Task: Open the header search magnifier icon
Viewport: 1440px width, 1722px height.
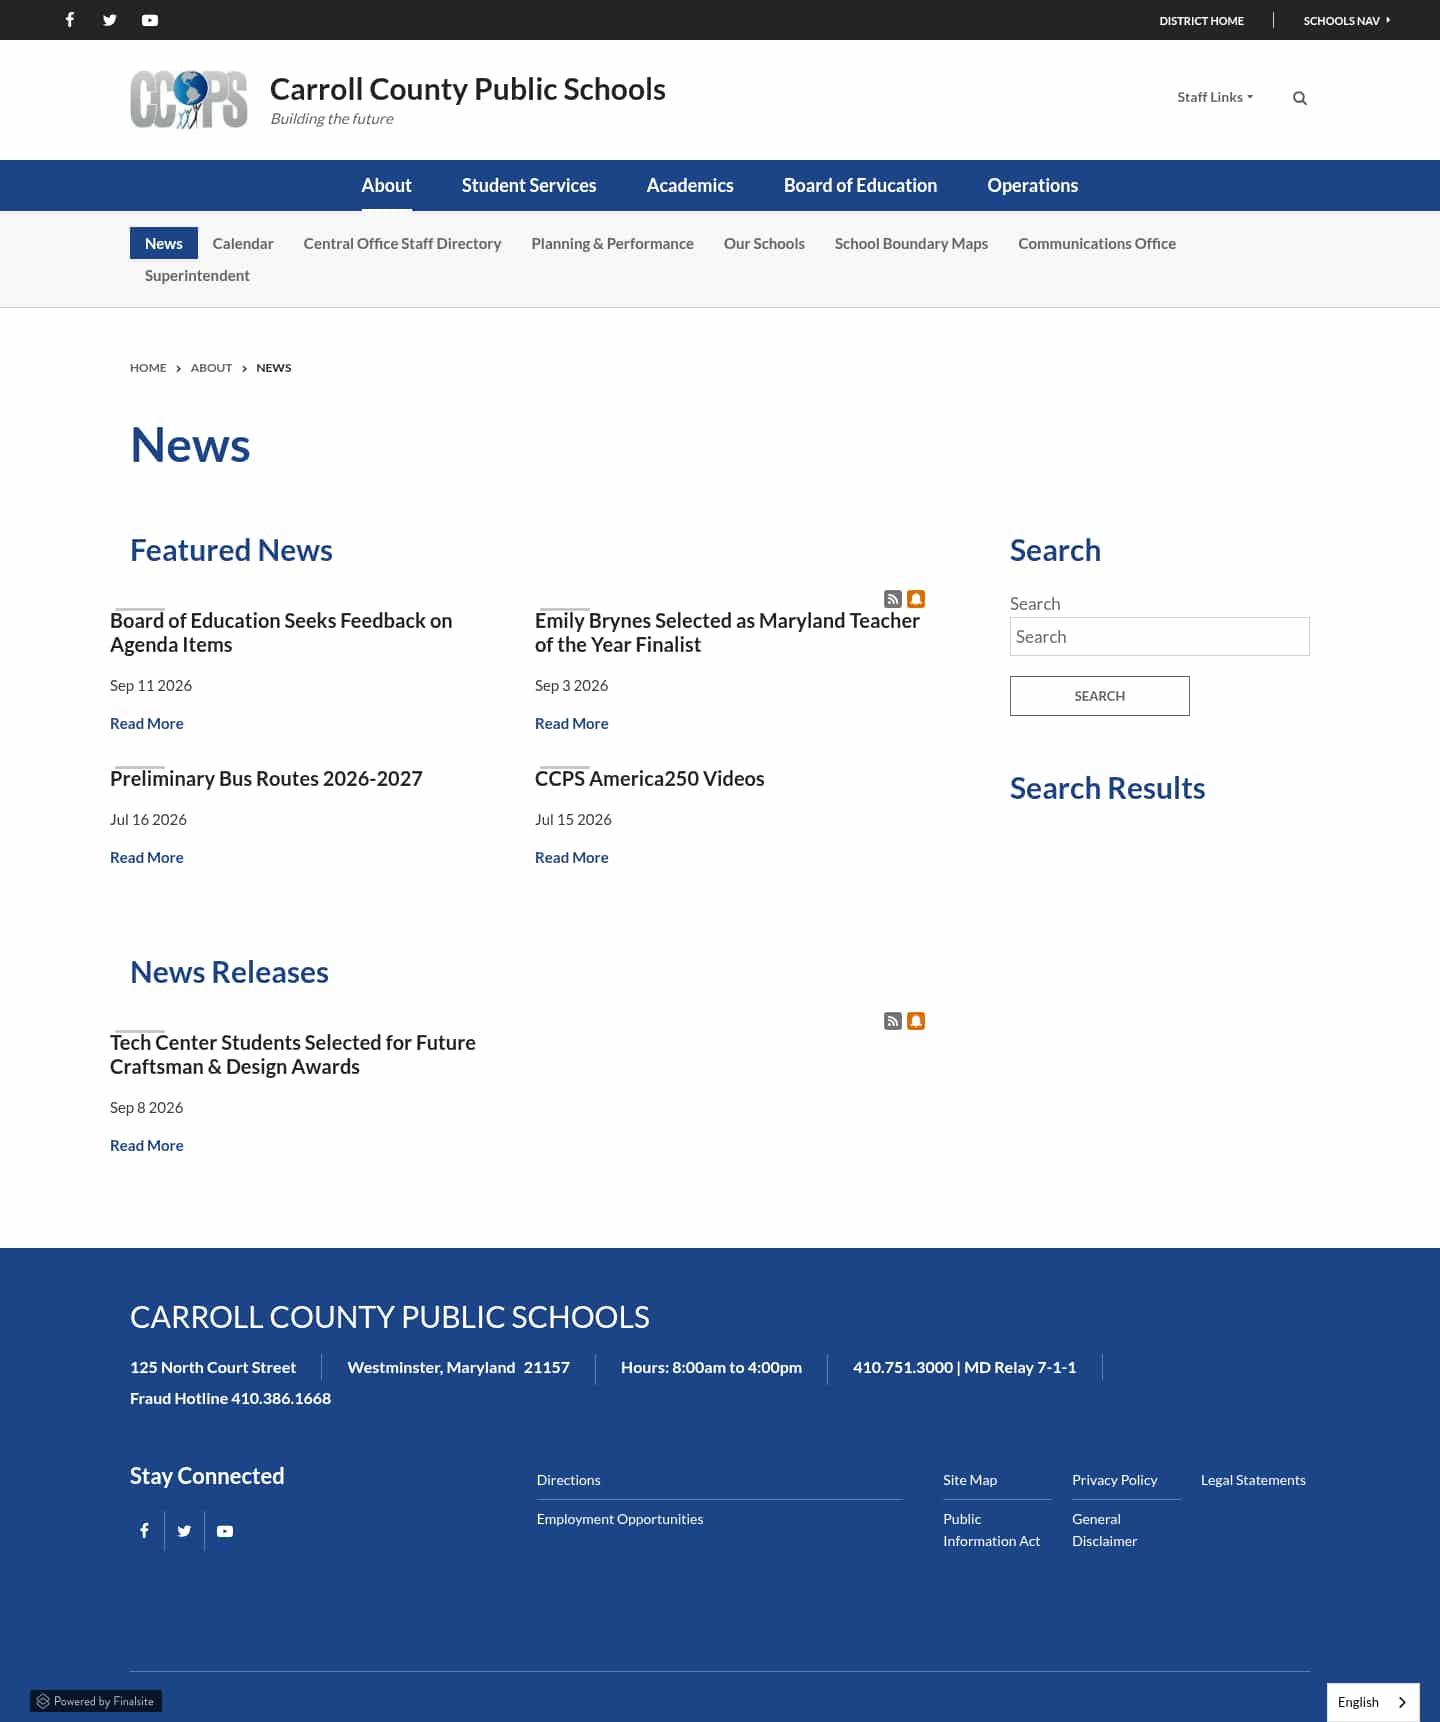Action: (x=1300, y=98)
